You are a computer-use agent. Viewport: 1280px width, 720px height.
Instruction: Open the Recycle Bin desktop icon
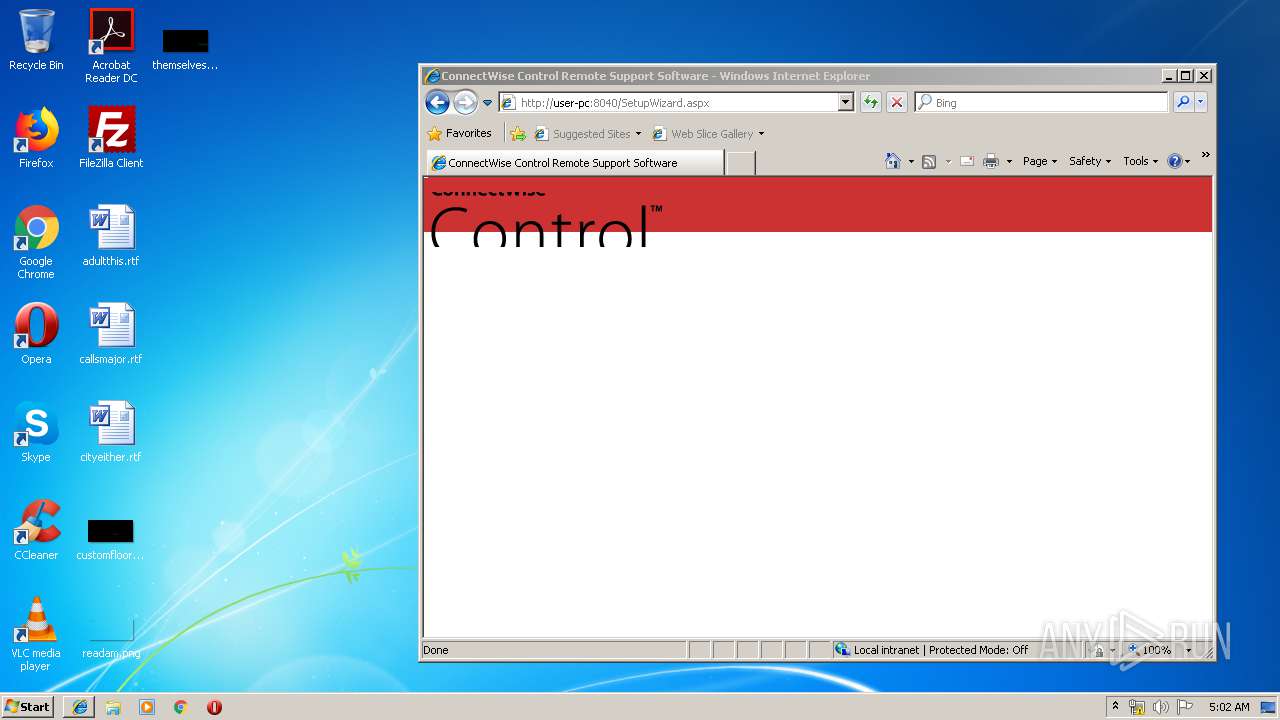point(36,40)
